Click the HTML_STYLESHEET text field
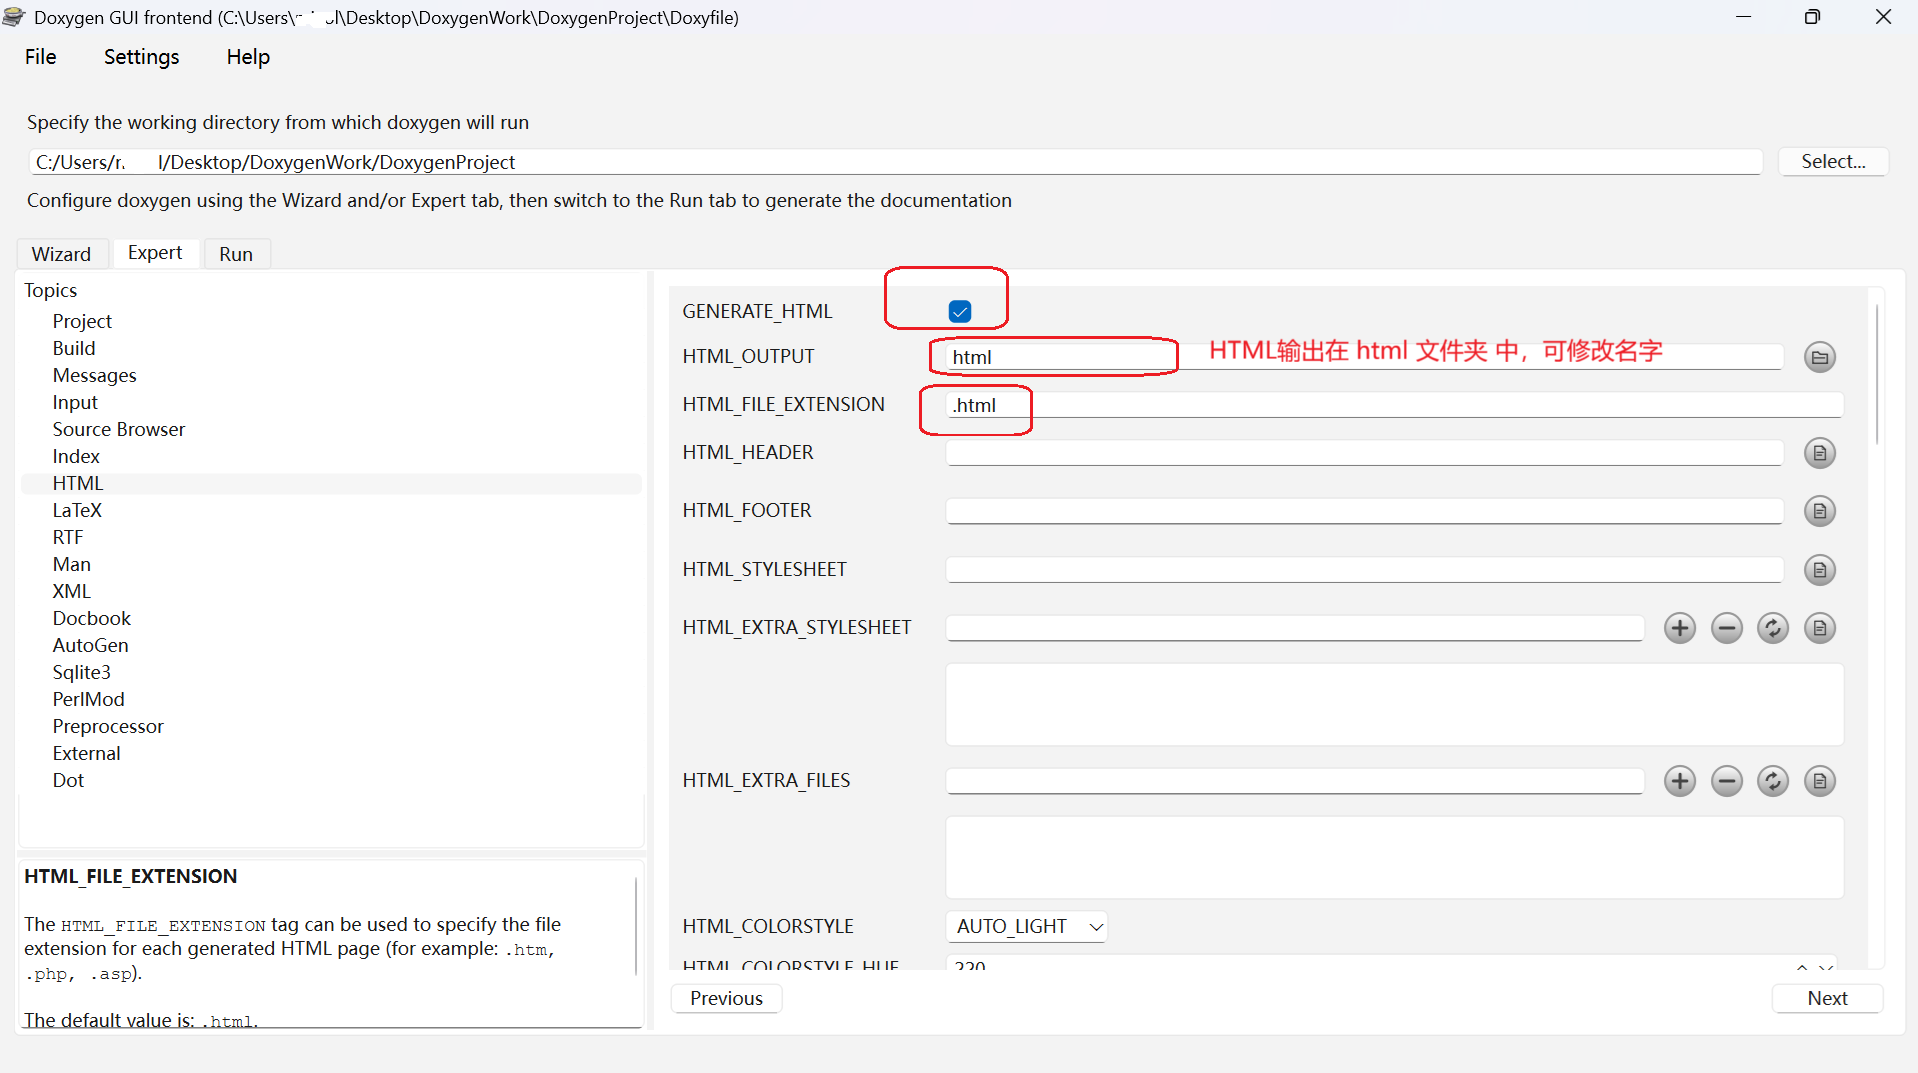1918x1073 pixels. (1364, 570)
